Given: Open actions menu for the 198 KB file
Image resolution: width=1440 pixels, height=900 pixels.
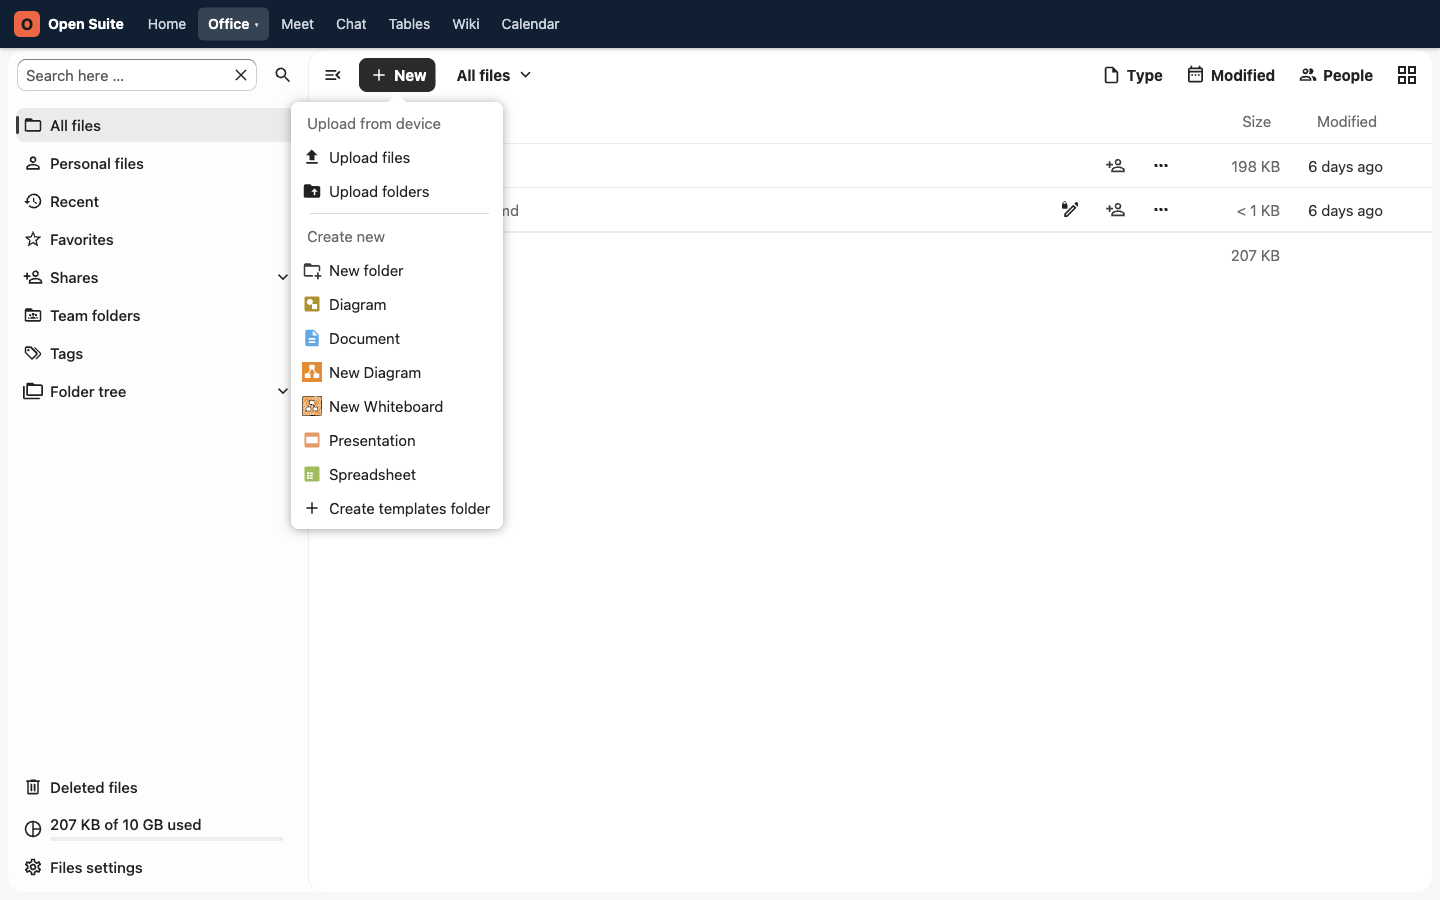Looking at the screenshot, I should click(x=1161, y=166).
